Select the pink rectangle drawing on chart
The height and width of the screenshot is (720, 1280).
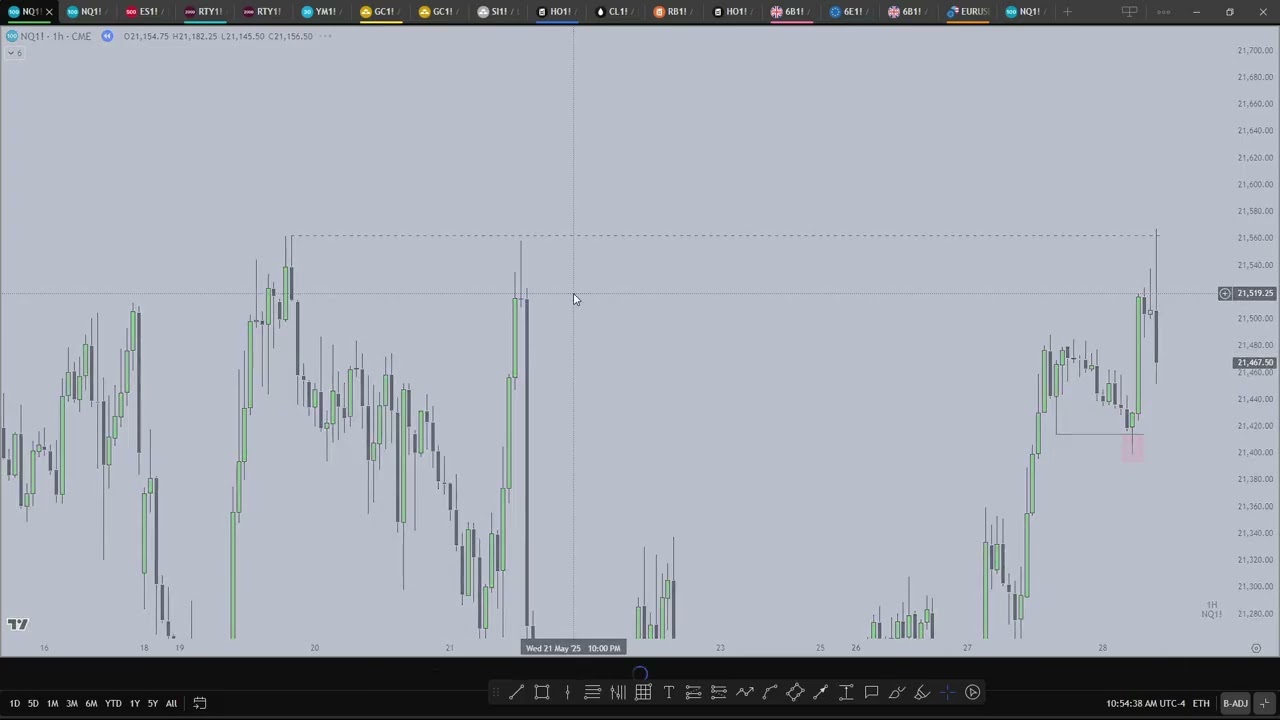pyautogui.click(x=1132, y=447)
